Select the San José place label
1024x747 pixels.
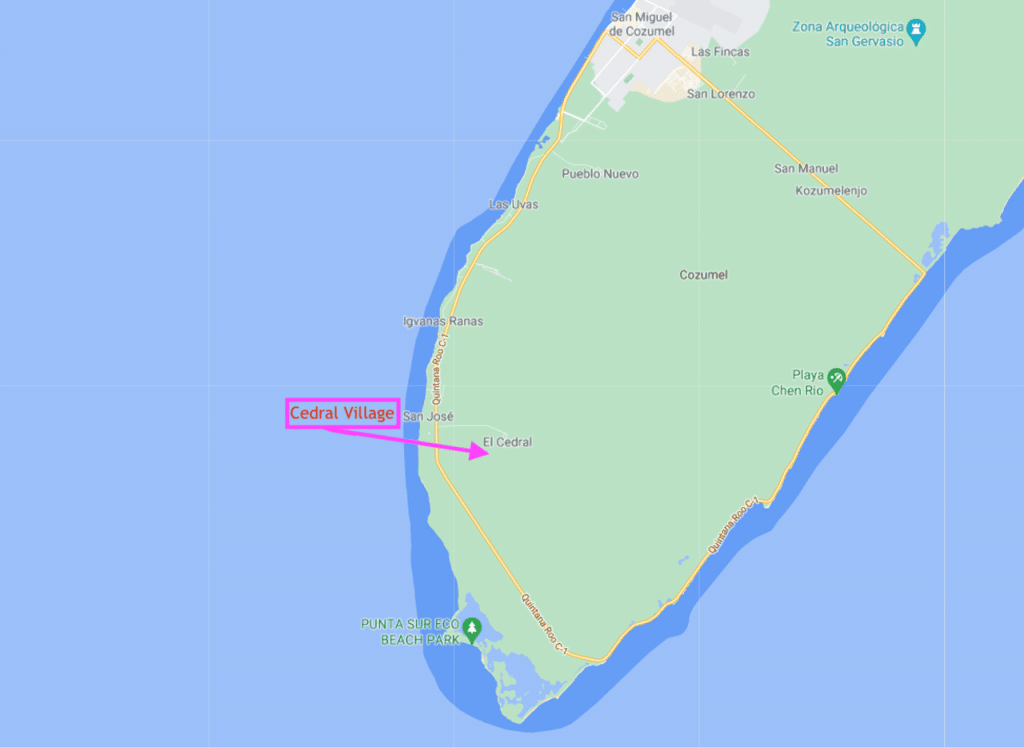[428, 416]
